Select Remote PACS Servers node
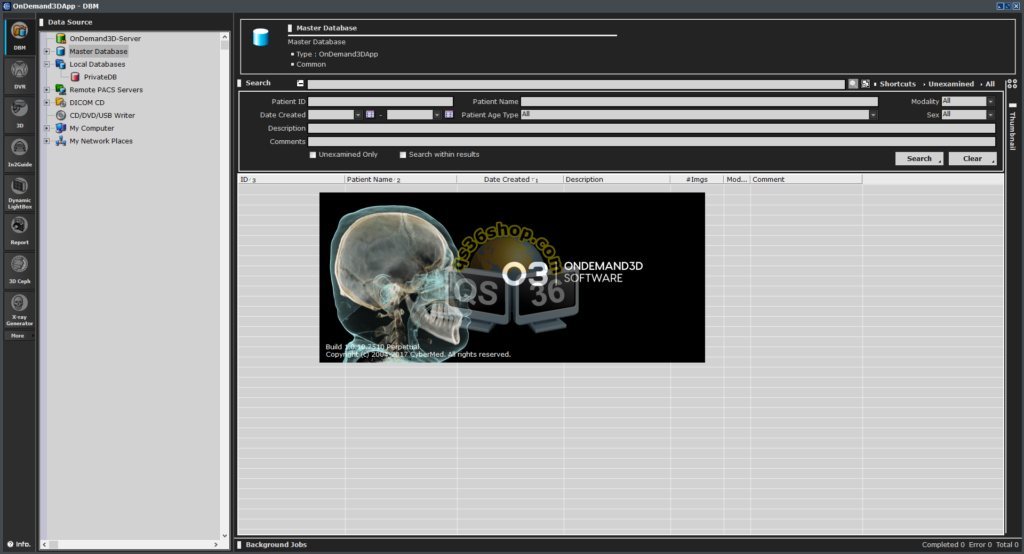Screen dimensions: 1024x554 point(106,90)
